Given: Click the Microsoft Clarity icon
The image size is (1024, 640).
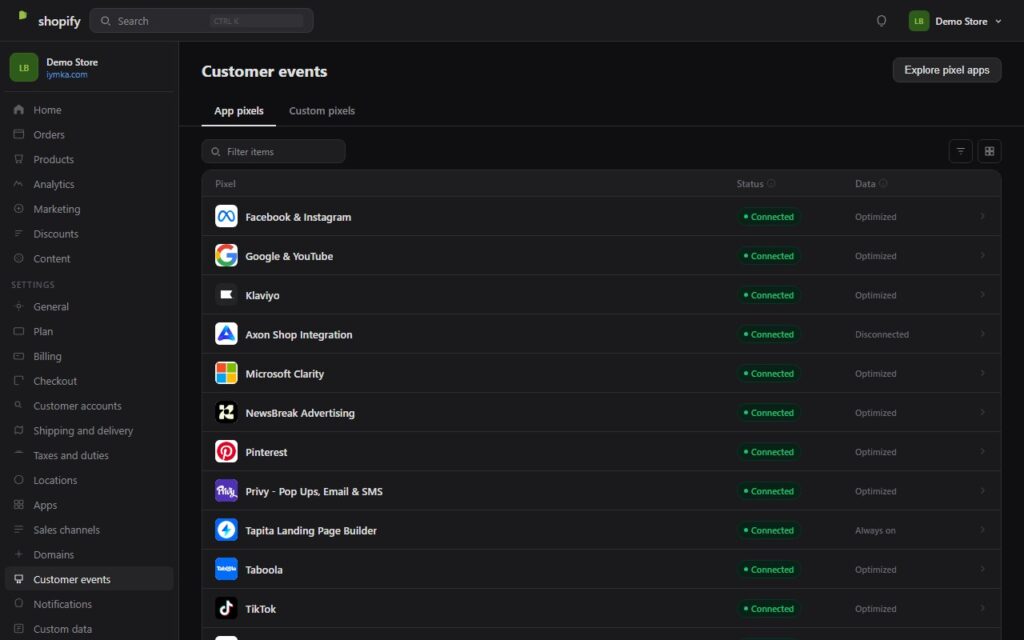Looking at the screenshot, I should click(x=226, y=373).
